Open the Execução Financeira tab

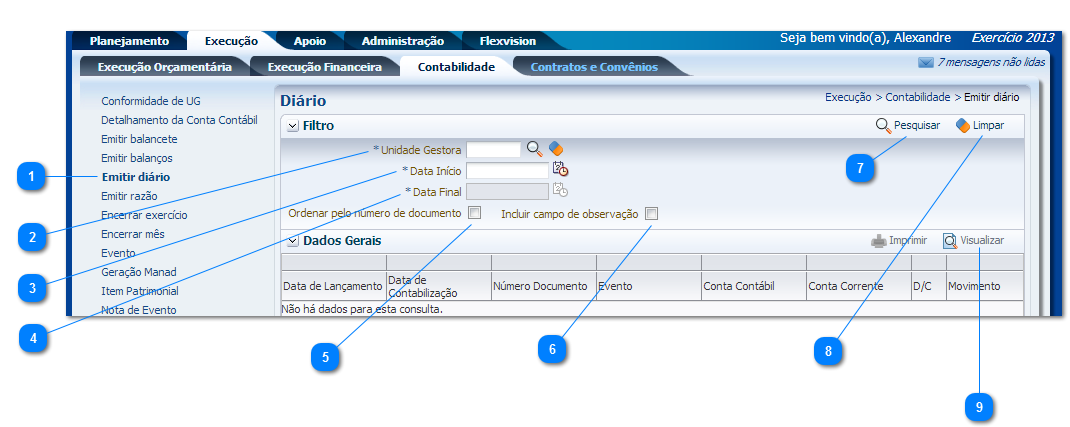[324, 67]
